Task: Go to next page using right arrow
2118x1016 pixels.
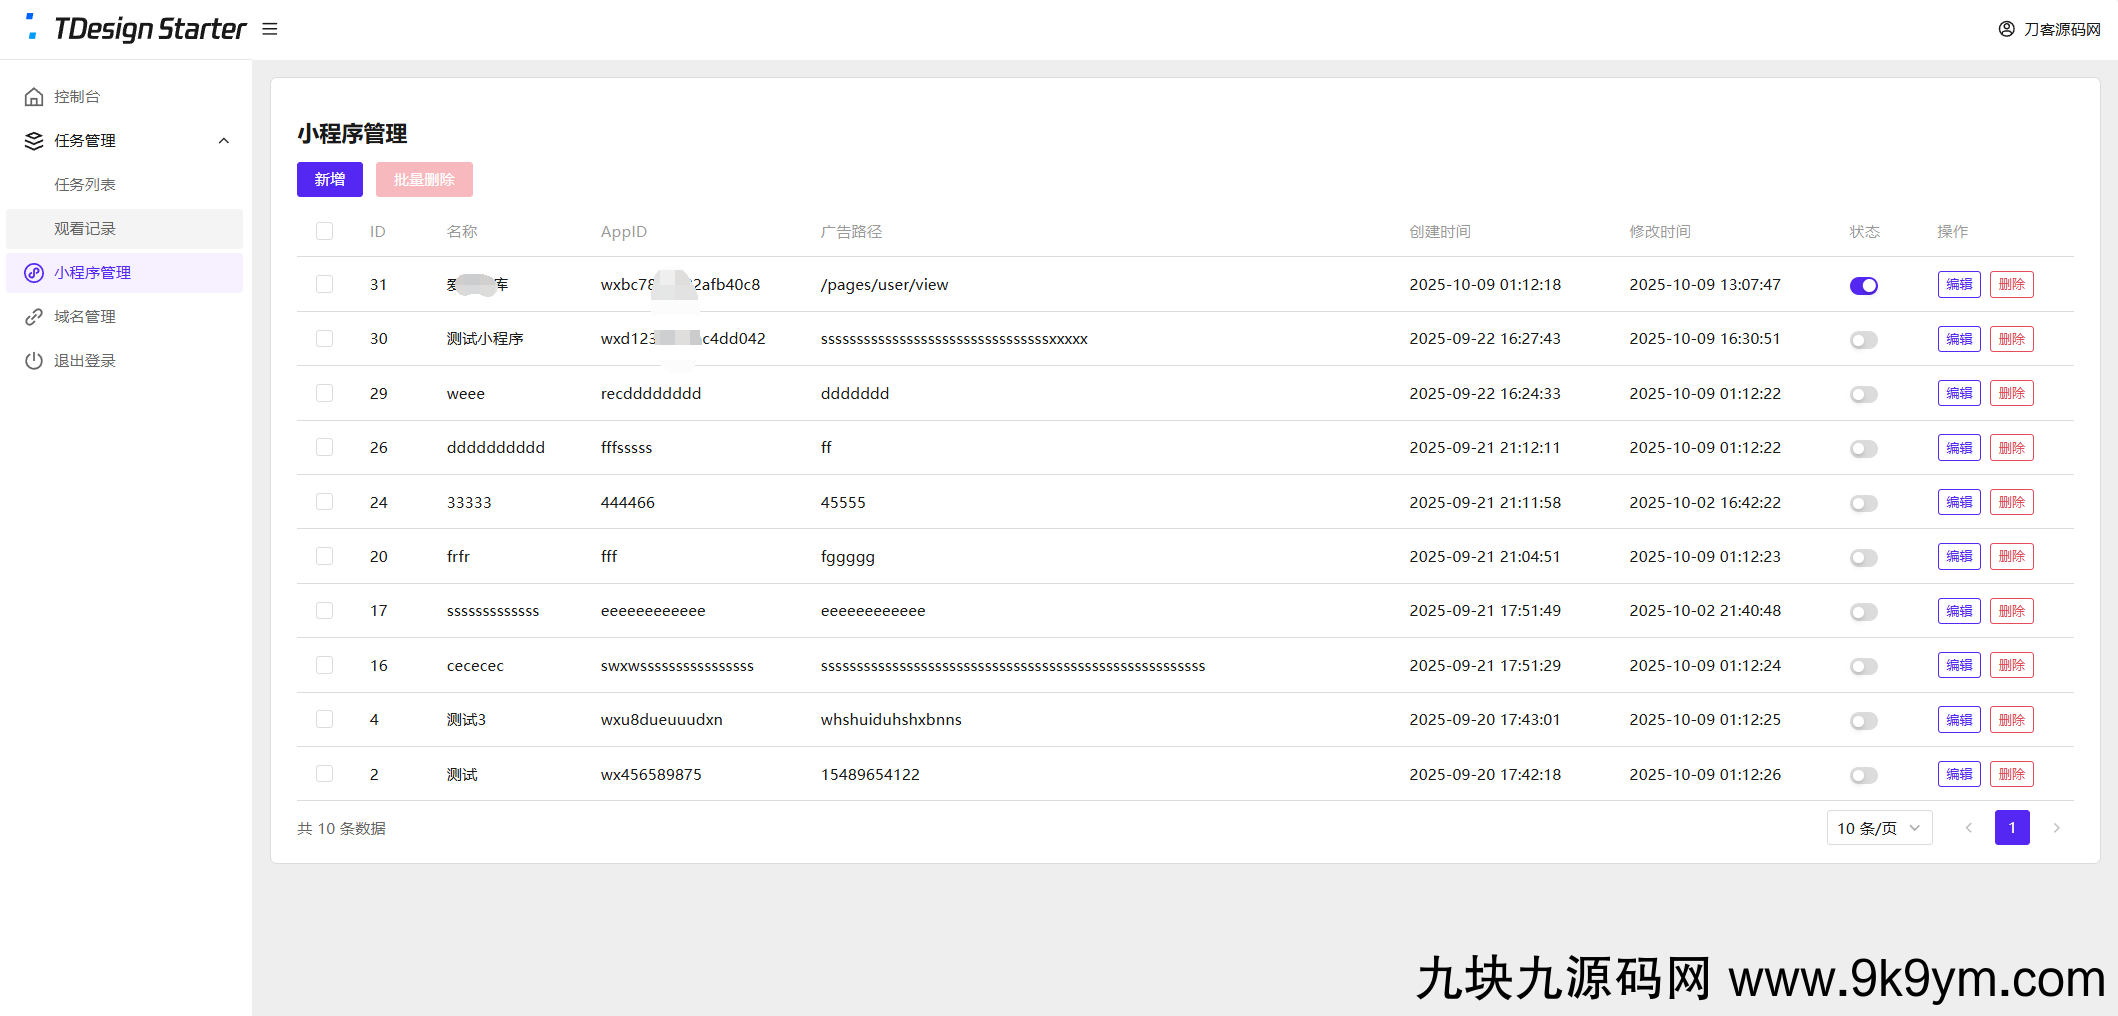Action: (x=2056, y=828)
